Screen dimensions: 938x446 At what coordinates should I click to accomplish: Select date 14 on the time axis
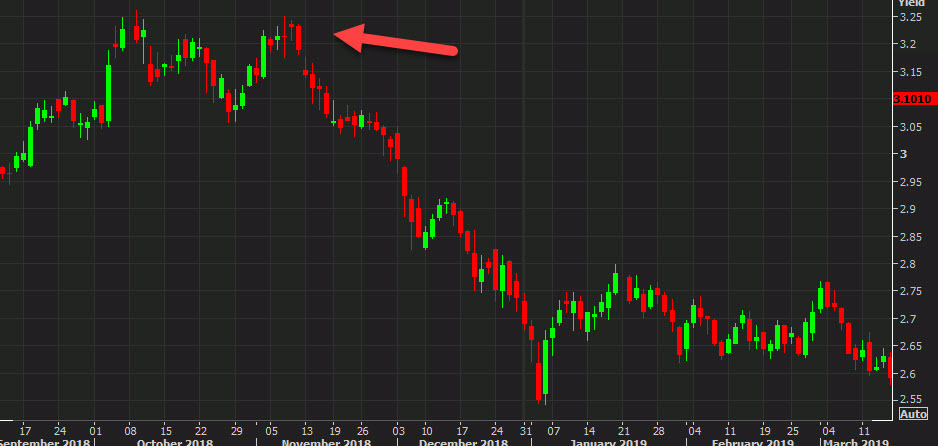[589, 430]
